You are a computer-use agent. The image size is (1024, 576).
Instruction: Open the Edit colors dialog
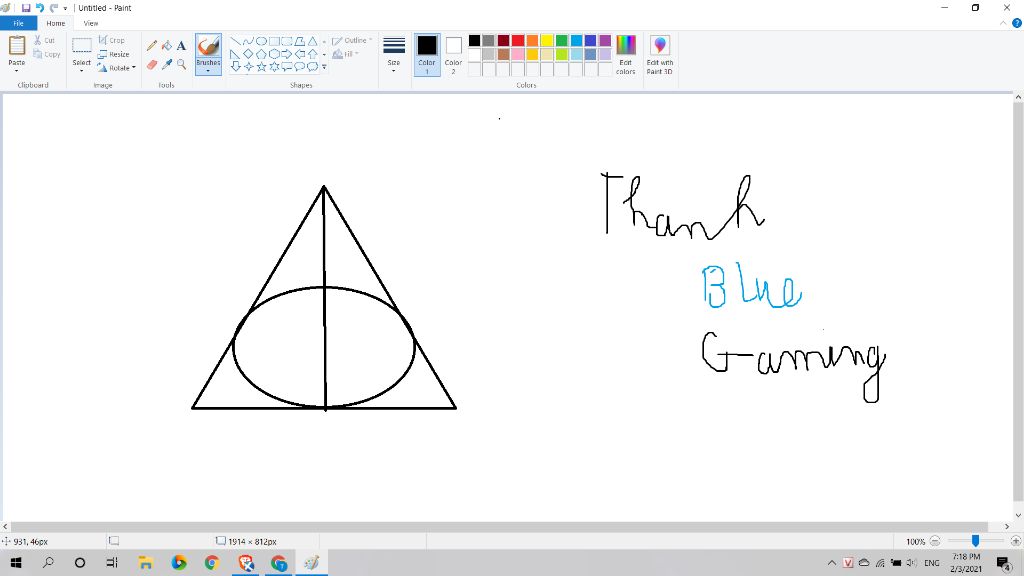pyautogui.click(x=626, y=55)
